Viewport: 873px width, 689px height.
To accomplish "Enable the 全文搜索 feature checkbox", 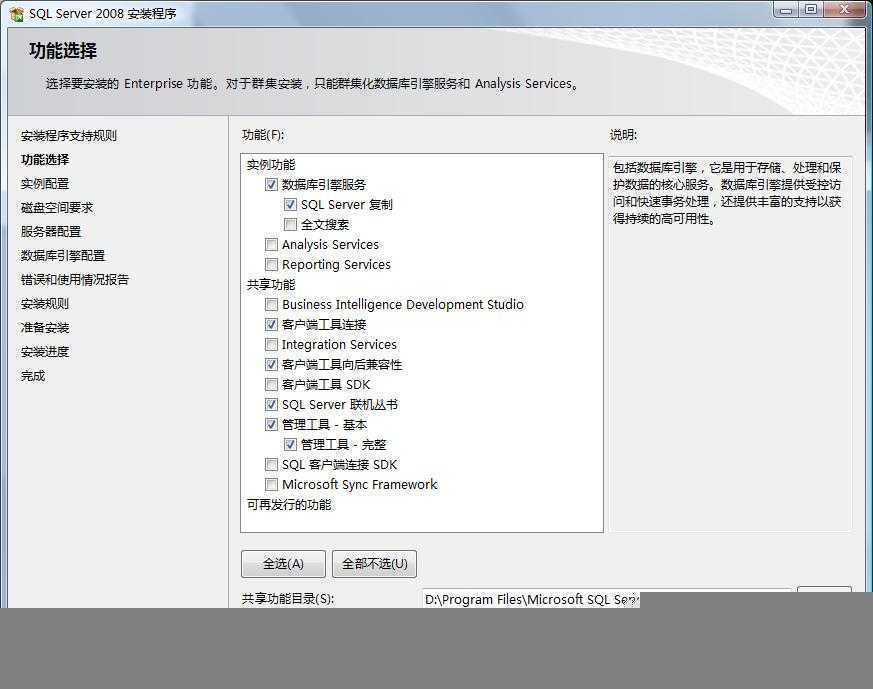I will [291, 224].
